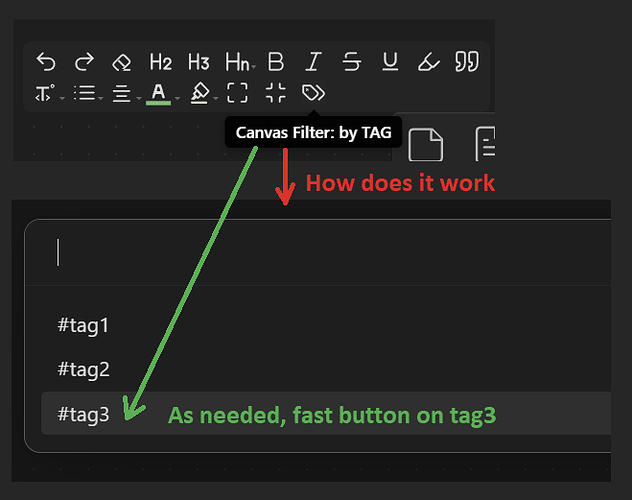Toggle Strikethrough formatting
The height and width of the screenshot is (500, 632).
coord(352,62)
